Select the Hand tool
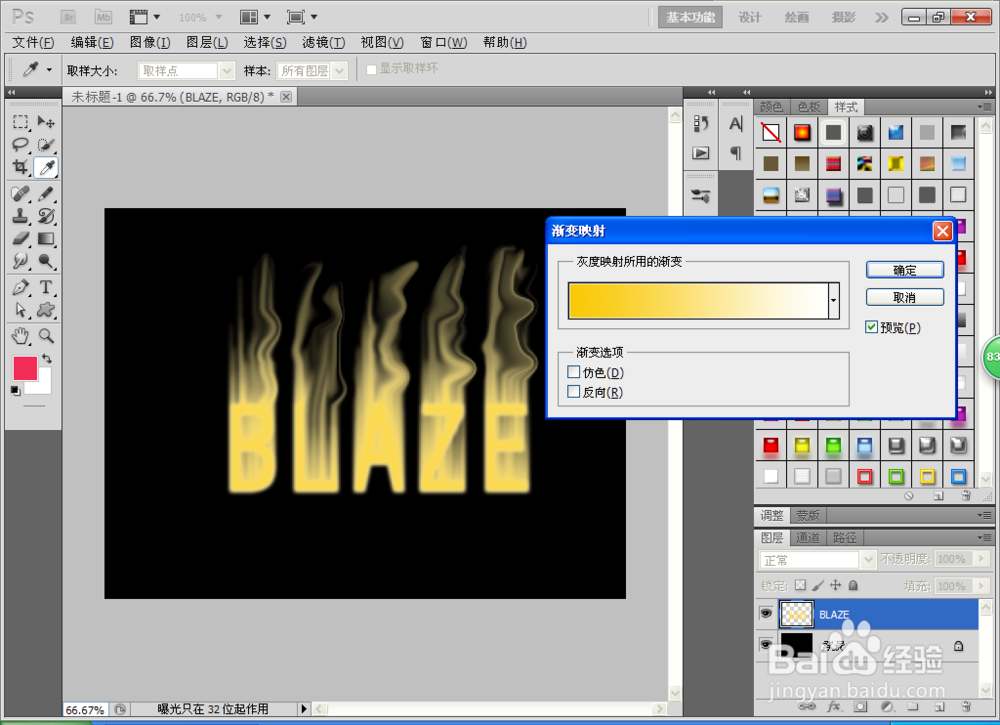1000x725 pixels. point(20,335)
